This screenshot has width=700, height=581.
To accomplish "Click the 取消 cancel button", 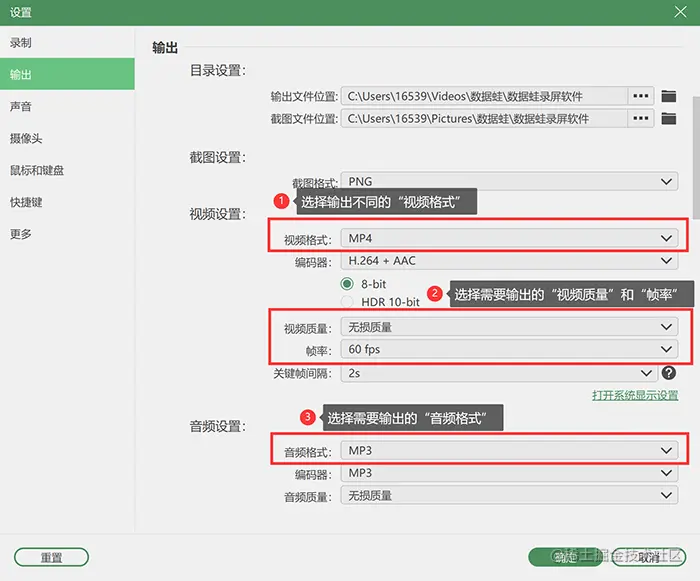I will (x=649, y=557).
